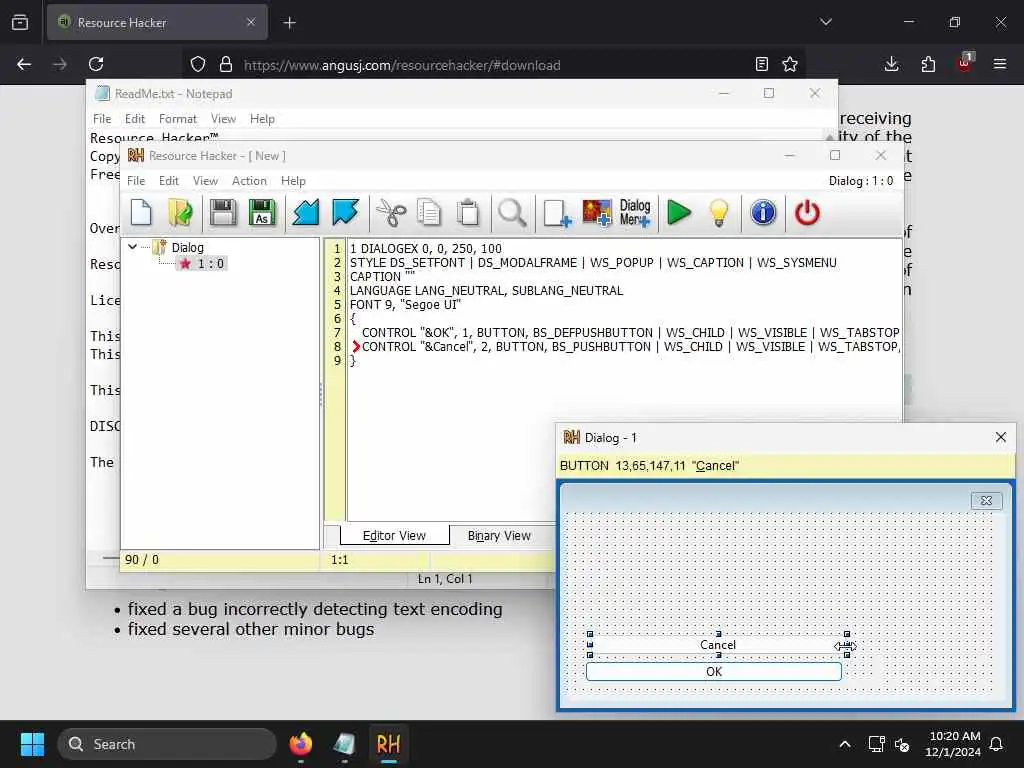Open Resource Hacker Action menu
The image size is (1024, 768).
(249, 181)
